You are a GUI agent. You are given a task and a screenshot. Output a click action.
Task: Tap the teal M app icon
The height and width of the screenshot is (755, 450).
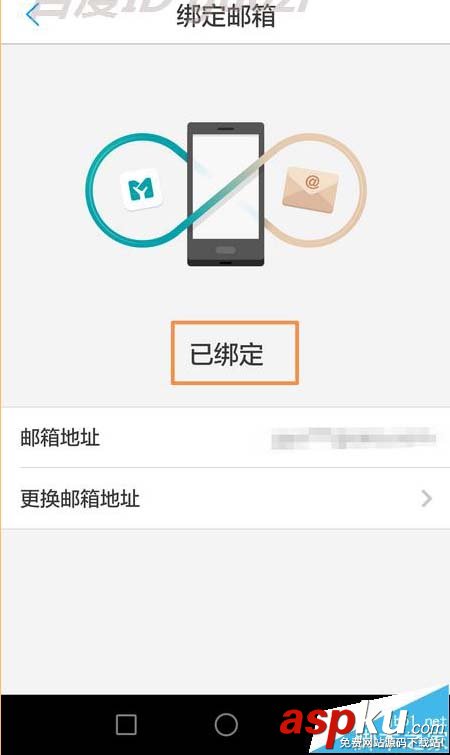pyautogui.click(x=141, y=189)
